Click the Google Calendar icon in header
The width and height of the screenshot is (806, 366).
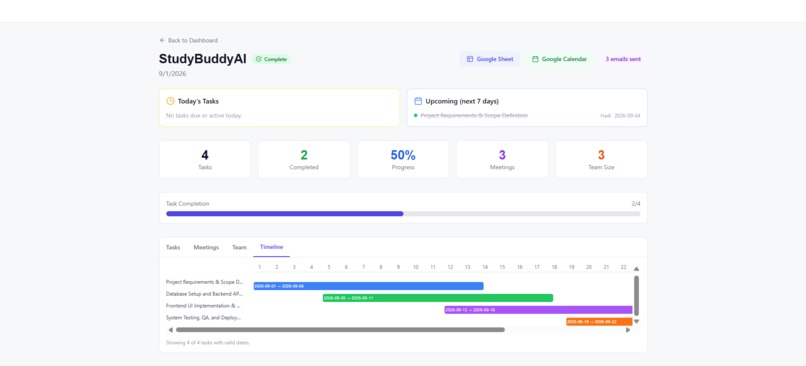[x=535, y=59]
